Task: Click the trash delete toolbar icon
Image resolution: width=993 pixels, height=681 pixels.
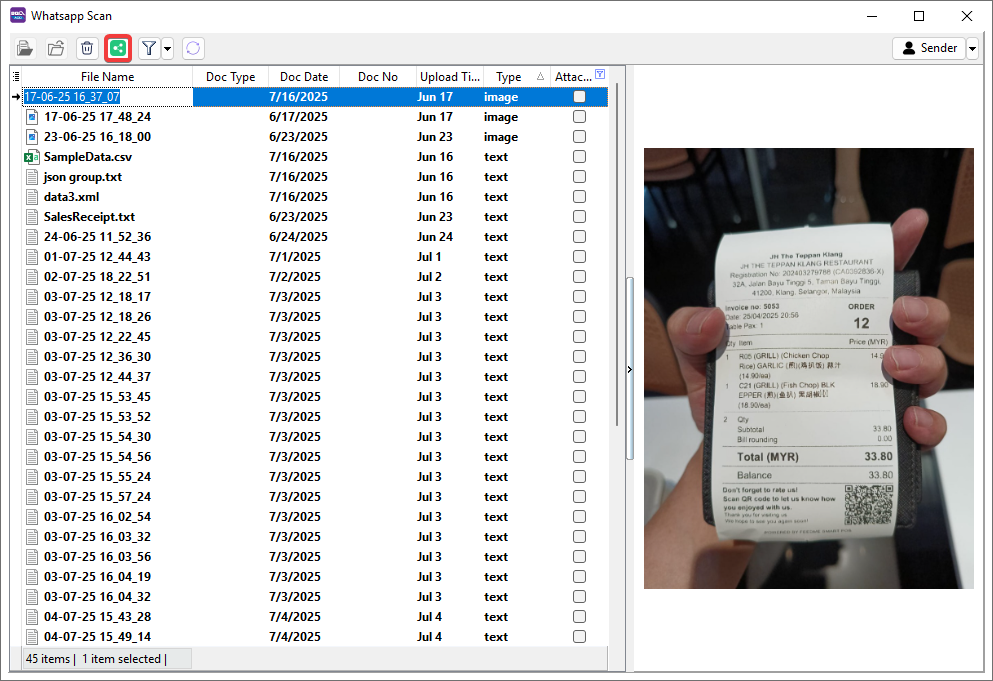Action: [87, 48]
